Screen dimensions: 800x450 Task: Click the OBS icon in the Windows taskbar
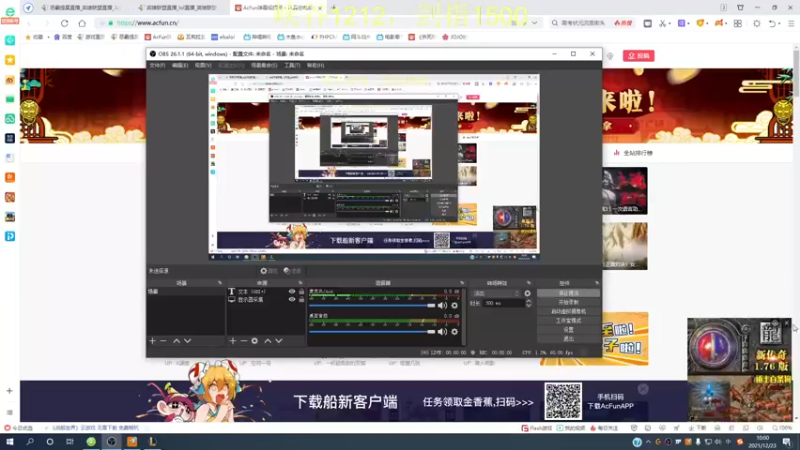(111, 442)
